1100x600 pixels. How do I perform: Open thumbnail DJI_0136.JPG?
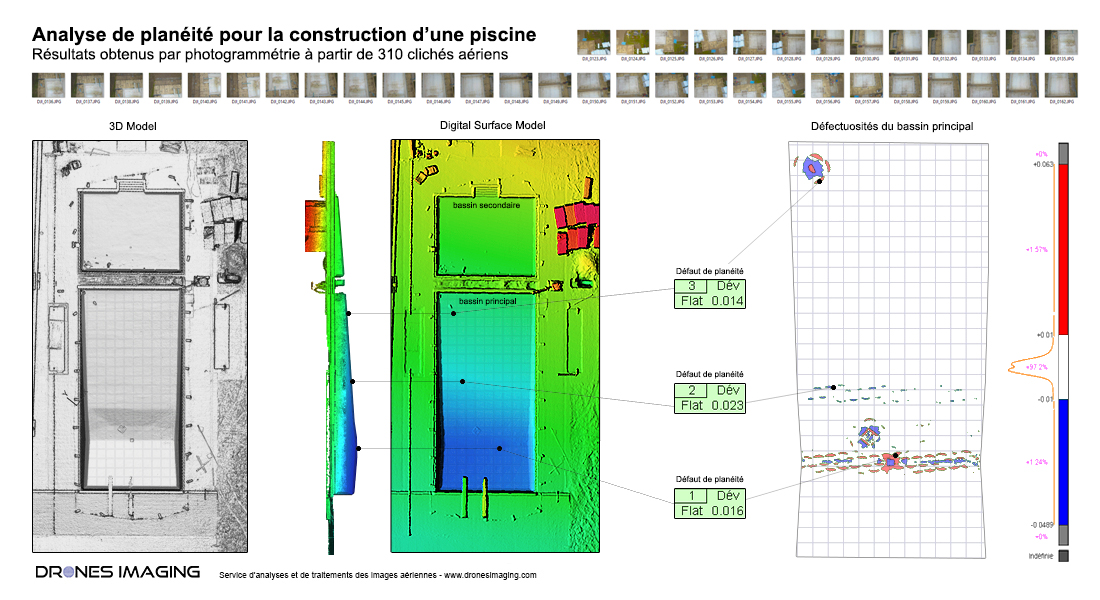(x=48, y=85)
